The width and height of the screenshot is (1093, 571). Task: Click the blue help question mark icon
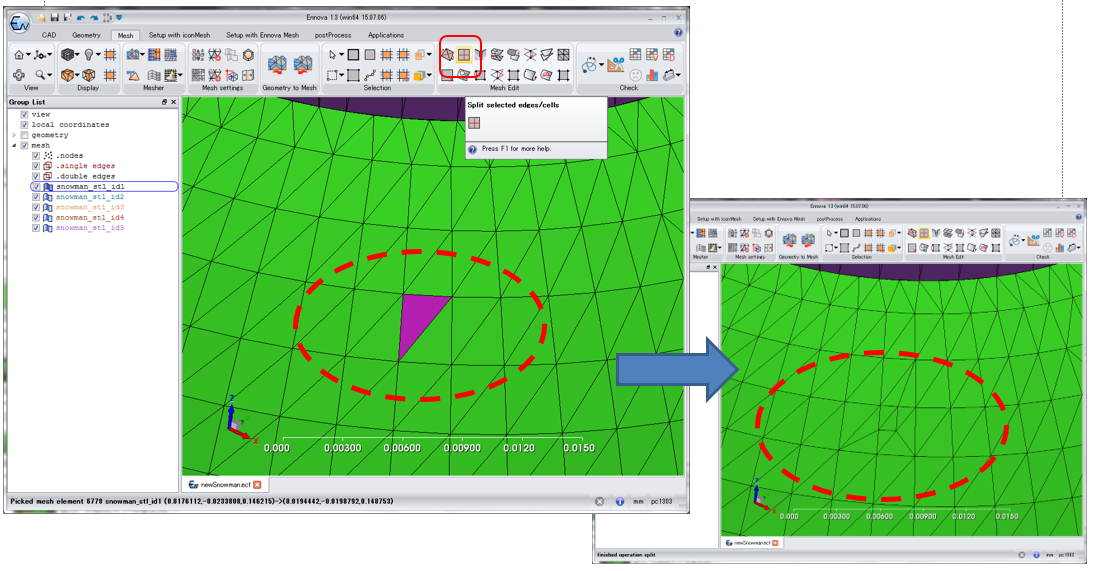678,33
